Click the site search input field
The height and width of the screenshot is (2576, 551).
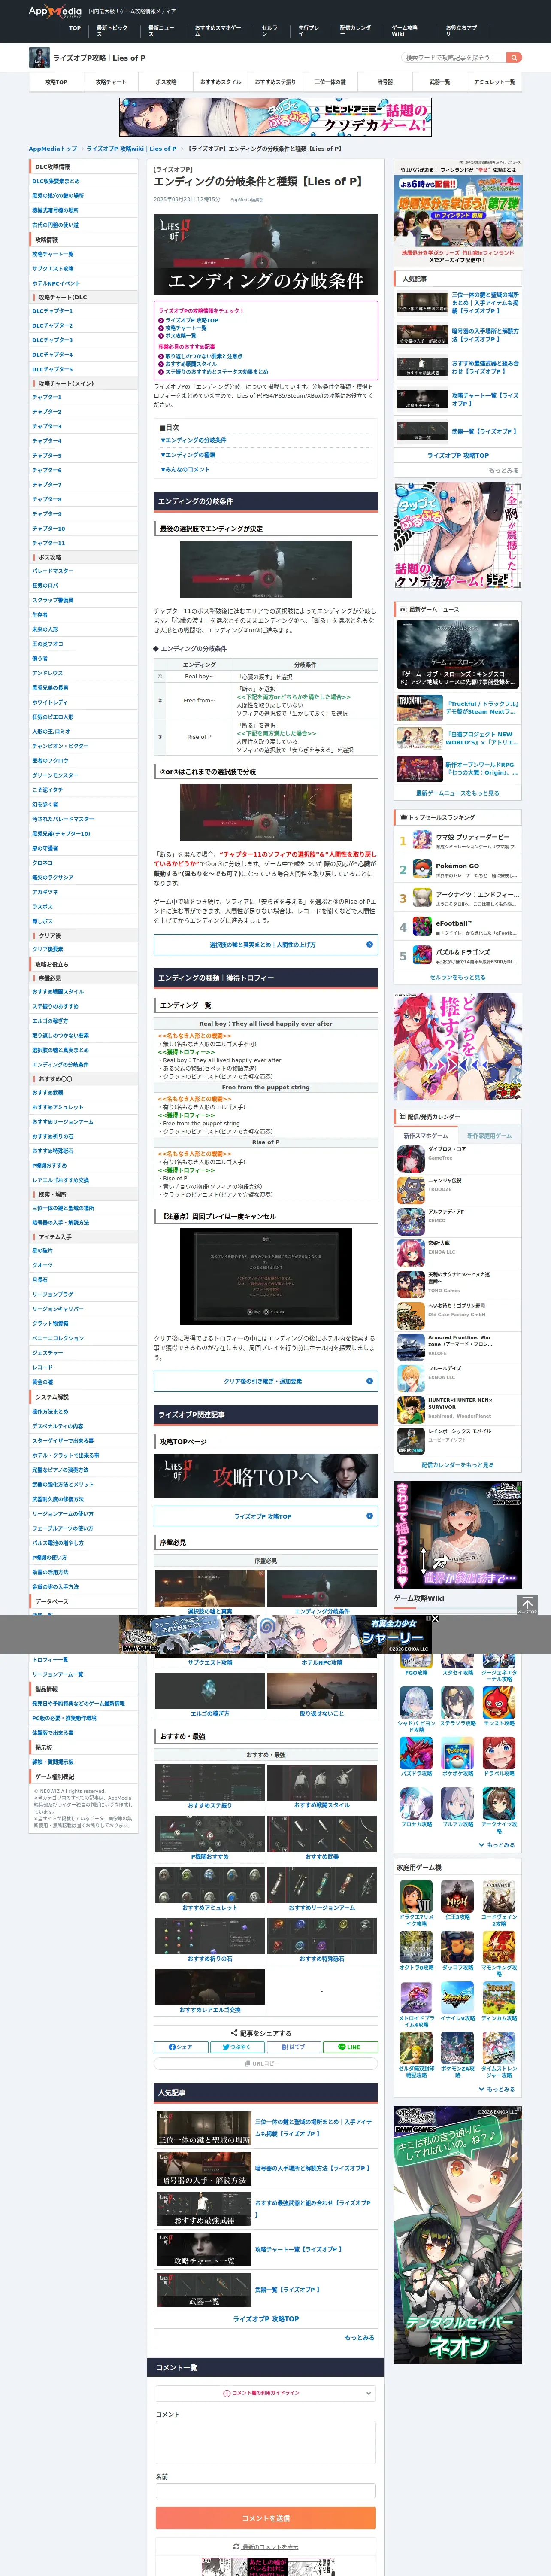click(x=453, y=57)
